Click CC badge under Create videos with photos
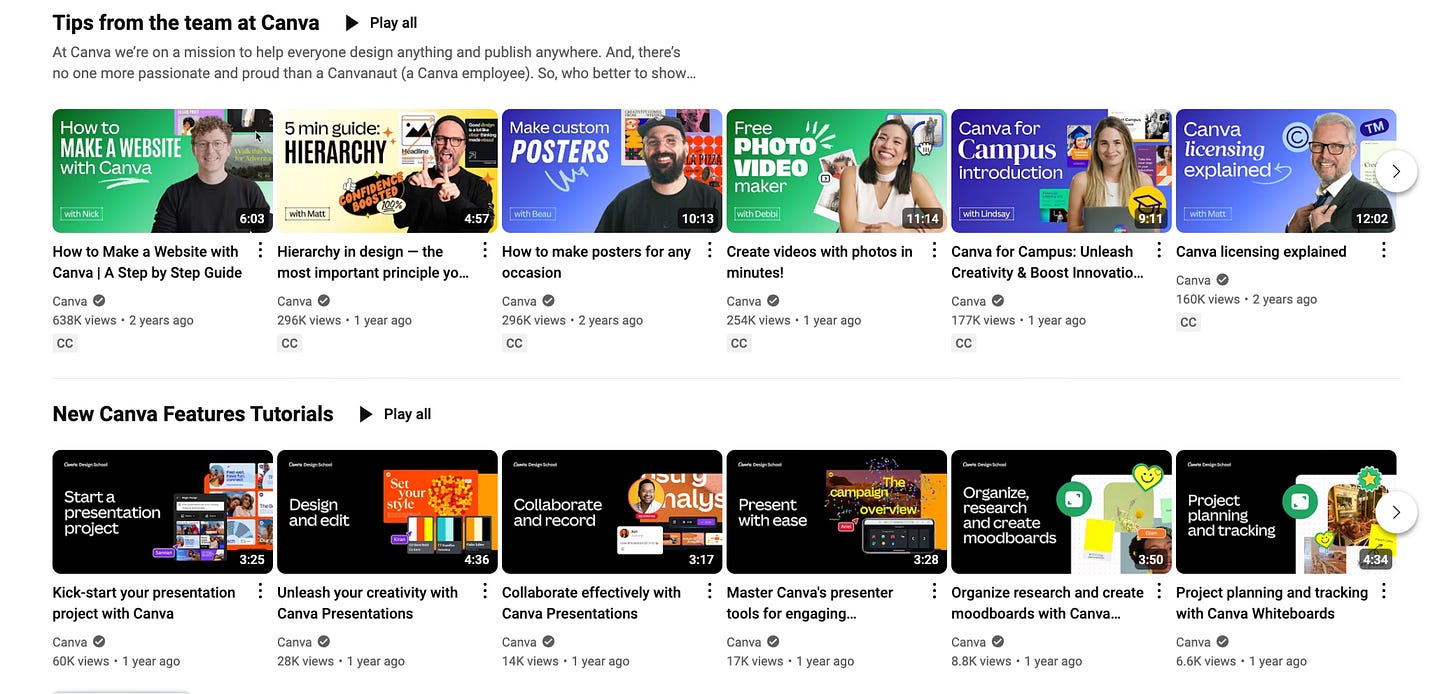The image size is (1456, 694). [739, 343]
